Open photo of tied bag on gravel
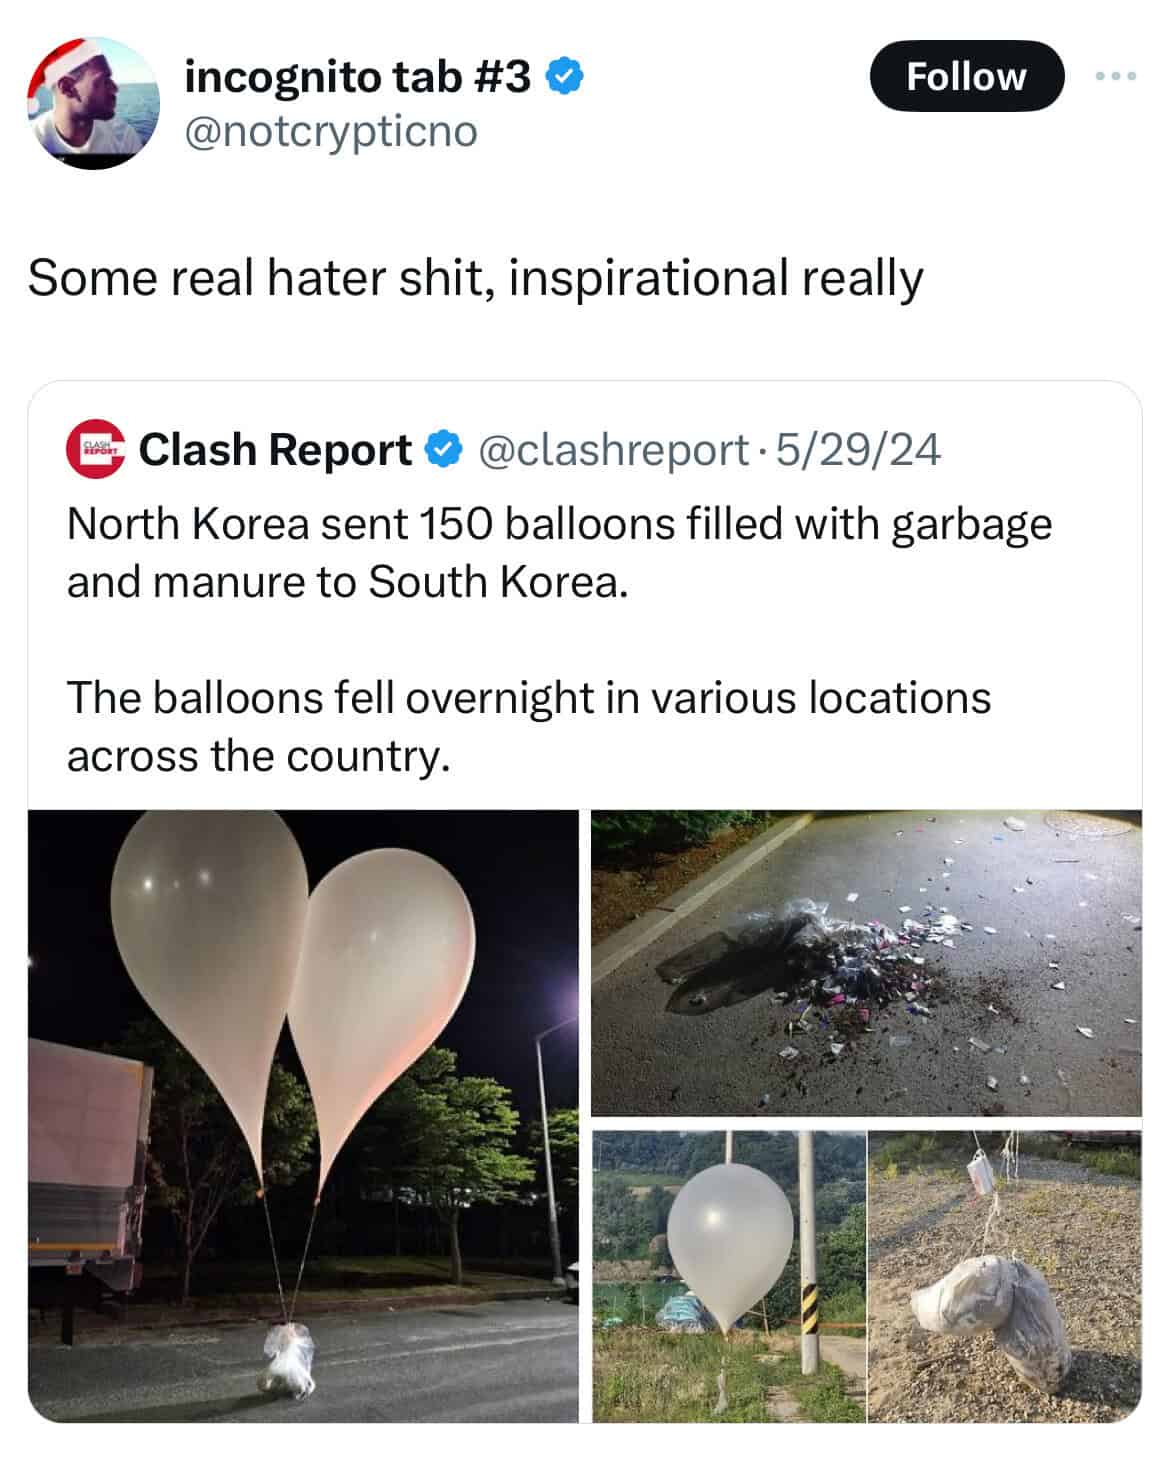 (x=1005, y=1276)
